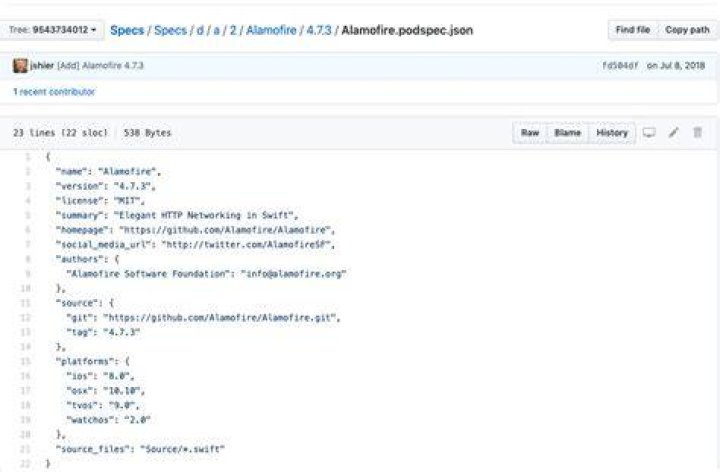
Task: Click the Find file button
Action: (x=633, y=30)
